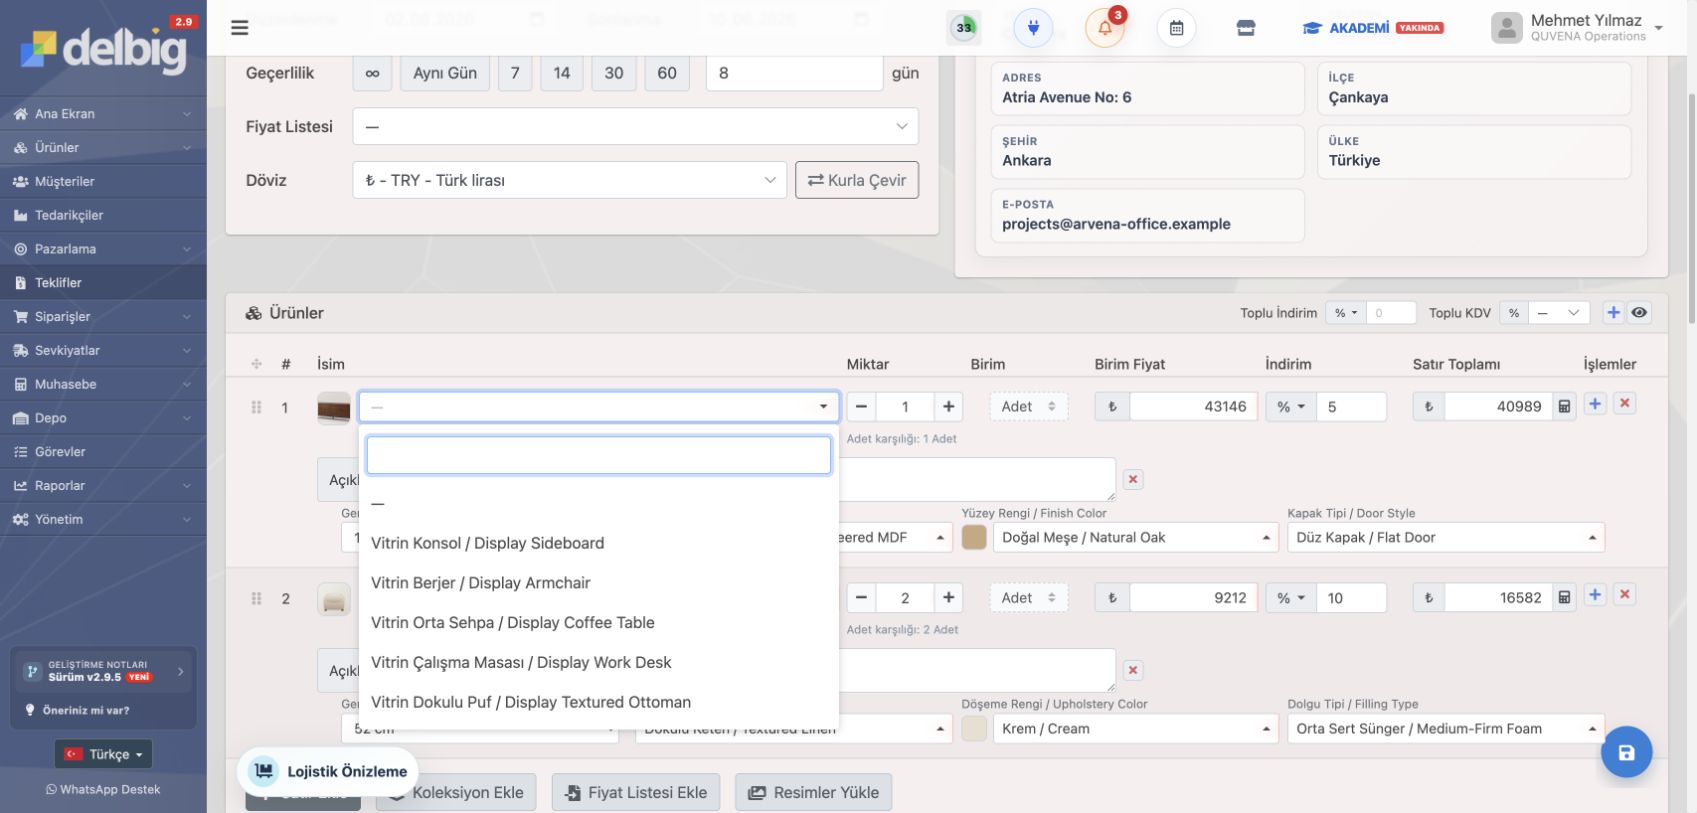Click the Natural Oak color swatch
1697x813 pixels.
[x=974, y=537]
